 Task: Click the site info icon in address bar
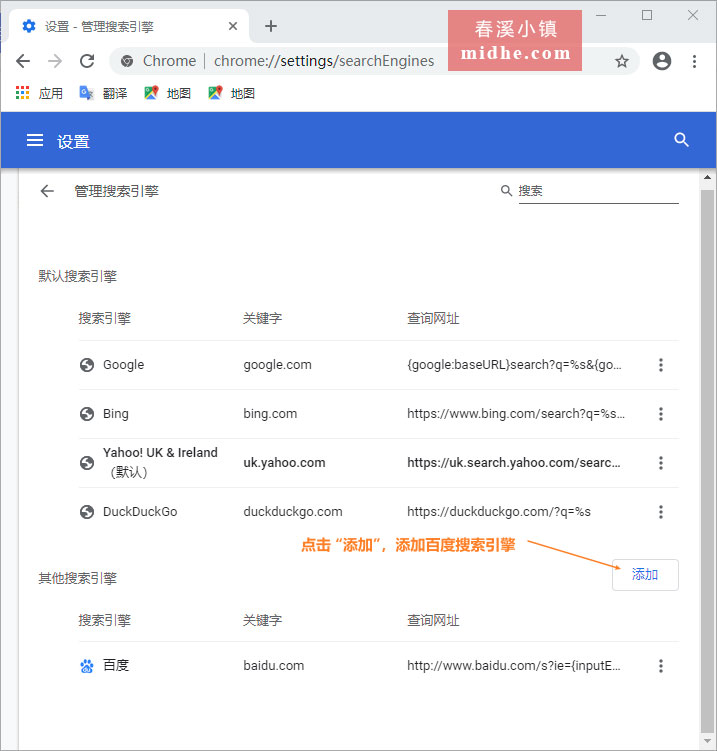(x=127, y=61)
